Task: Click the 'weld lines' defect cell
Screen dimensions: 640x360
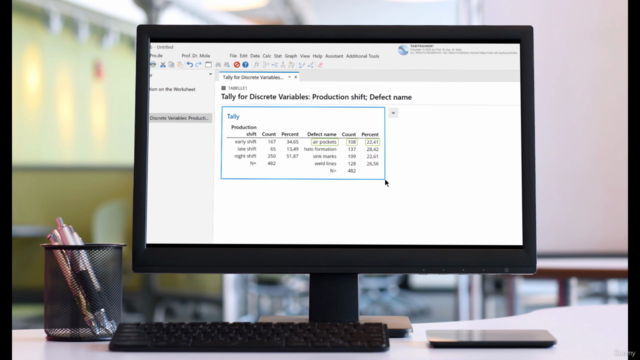Action: 325,164
